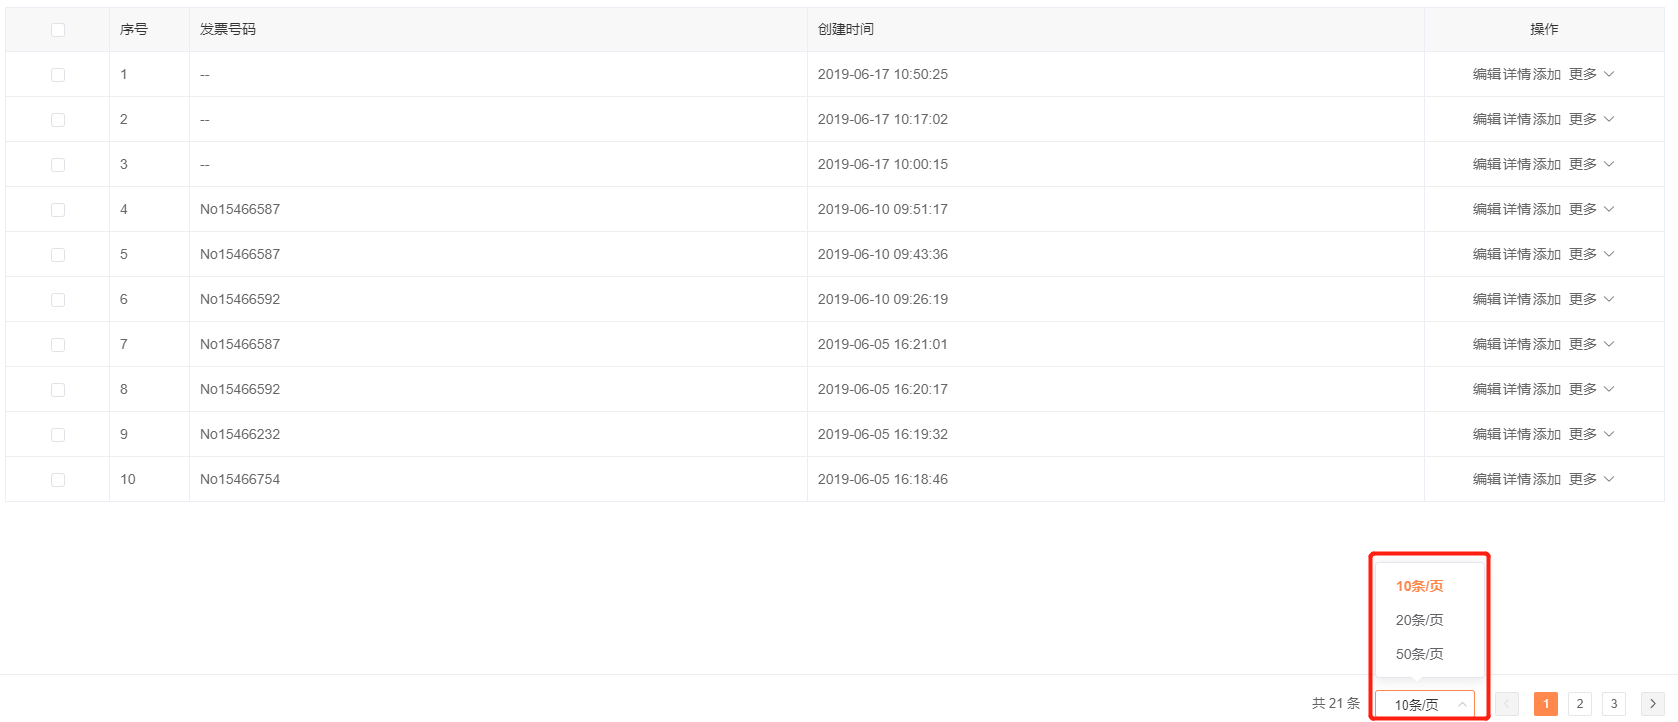Image resolution: width=1678 pixels, height=722 pixels.
Task: Choose 20条/页 from the page size list
Action: pos(1419,620)
